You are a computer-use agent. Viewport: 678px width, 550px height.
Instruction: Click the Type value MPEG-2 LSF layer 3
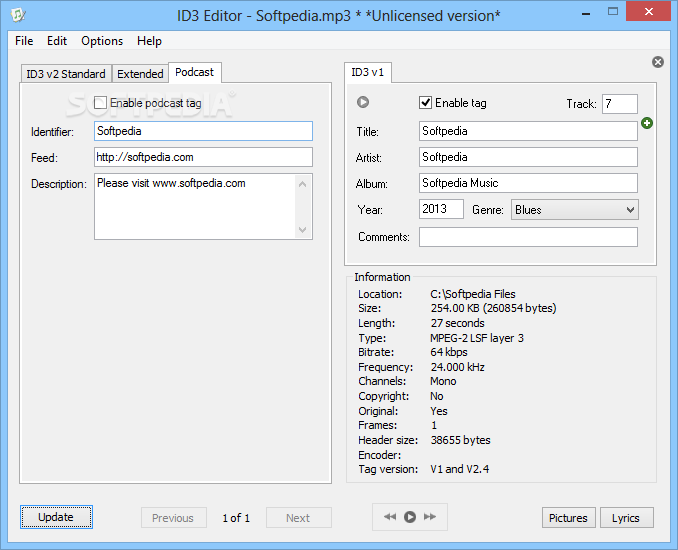point(477,338)
